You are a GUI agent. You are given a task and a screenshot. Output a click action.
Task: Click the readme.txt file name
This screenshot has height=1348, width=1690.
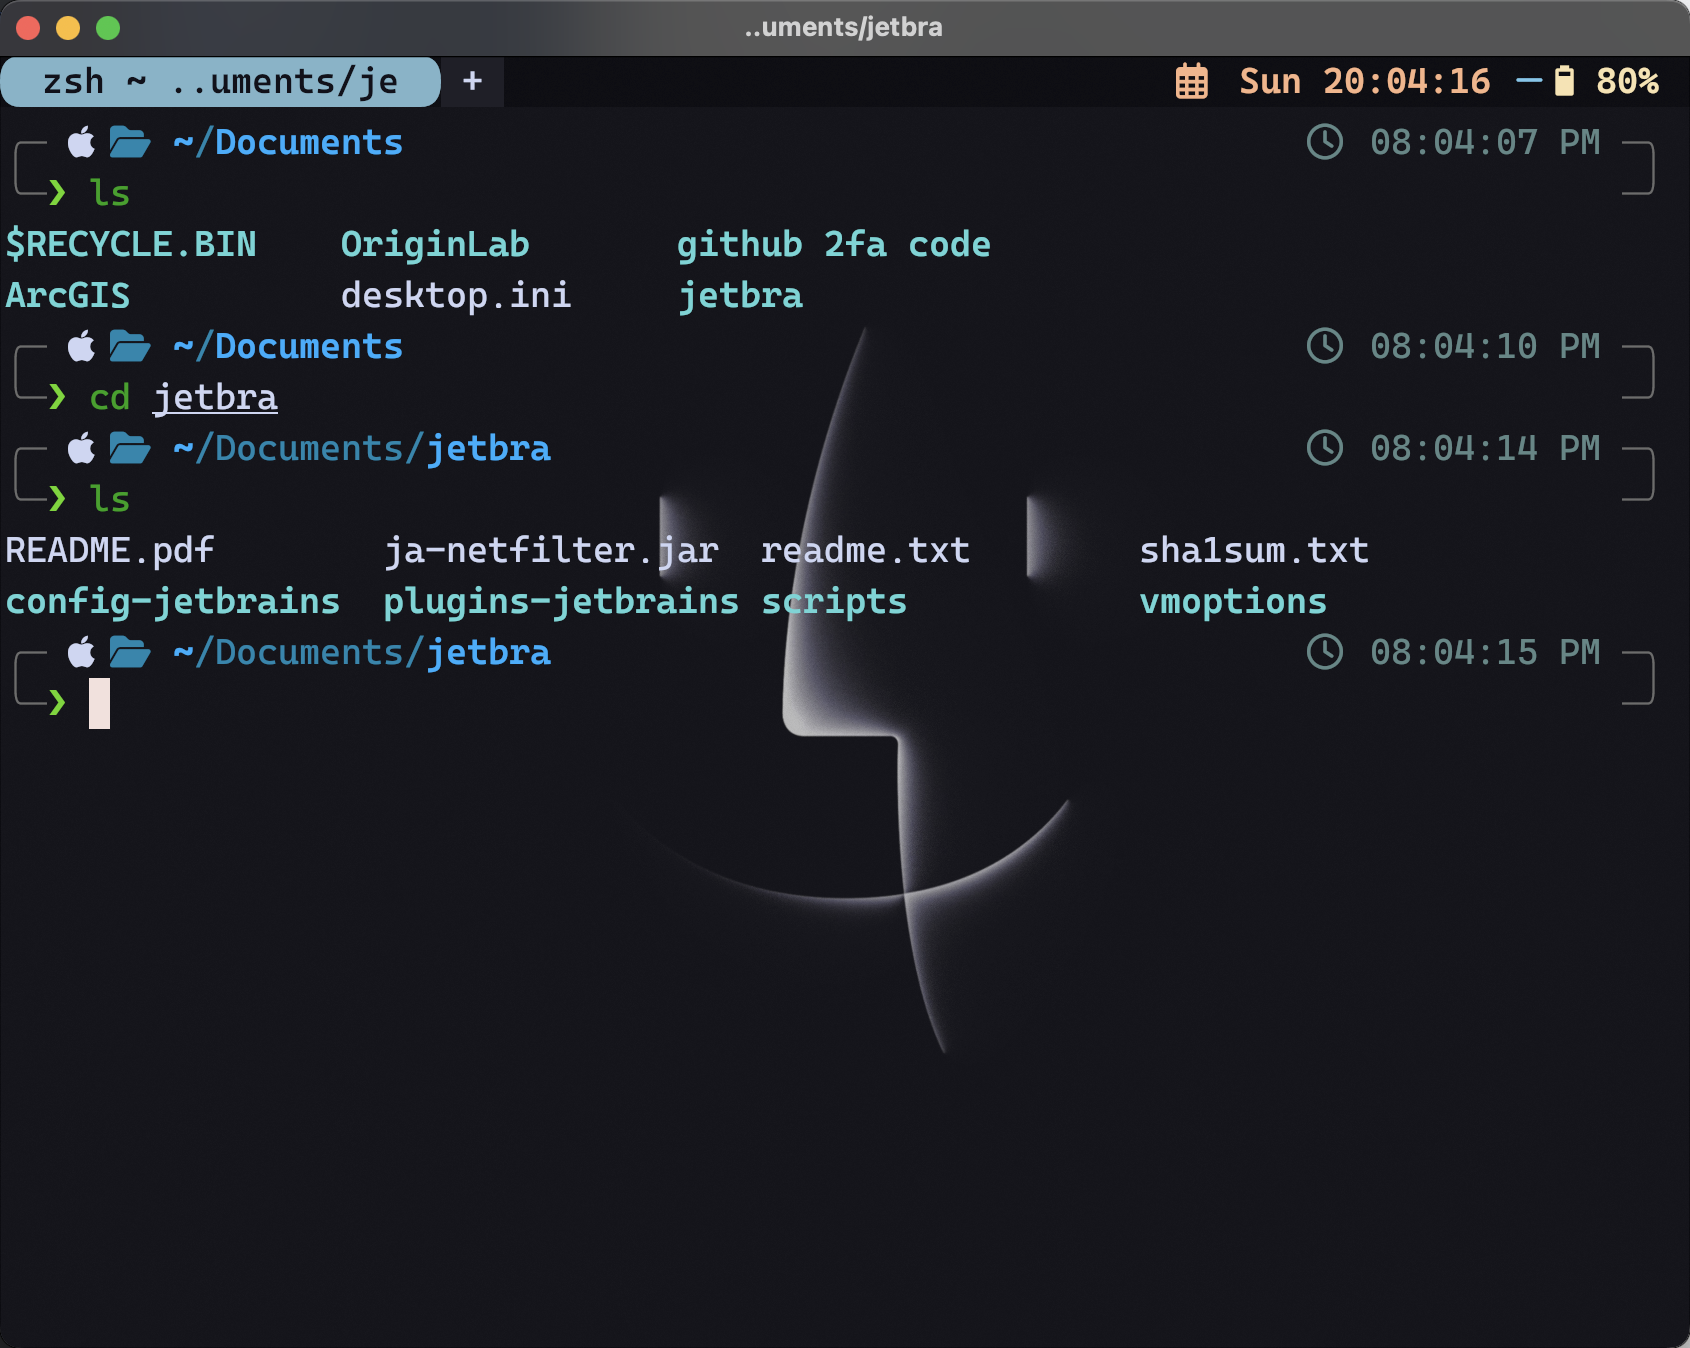(x=865, y=550)
